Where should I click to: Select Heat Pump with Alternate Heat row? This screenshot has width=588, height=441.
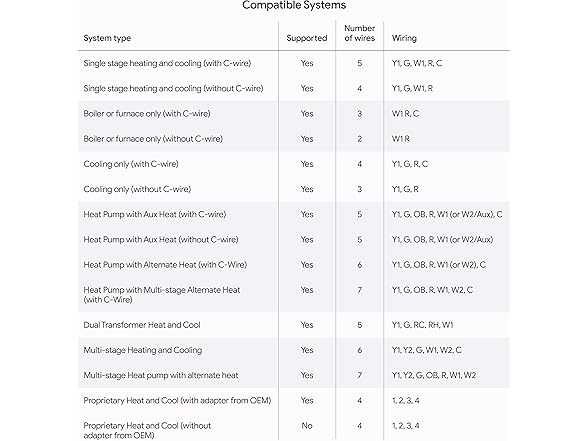[294, 265]
